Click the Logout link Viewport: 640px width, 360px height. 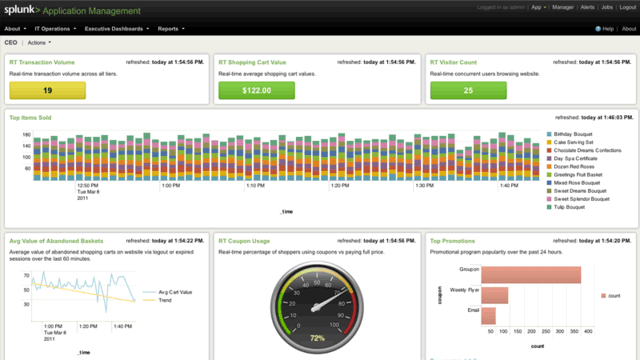628,7
